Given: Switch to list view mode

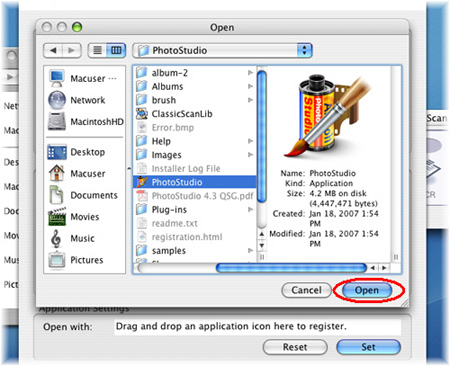Looking at the screenshot, I should [x=98, y=50].
